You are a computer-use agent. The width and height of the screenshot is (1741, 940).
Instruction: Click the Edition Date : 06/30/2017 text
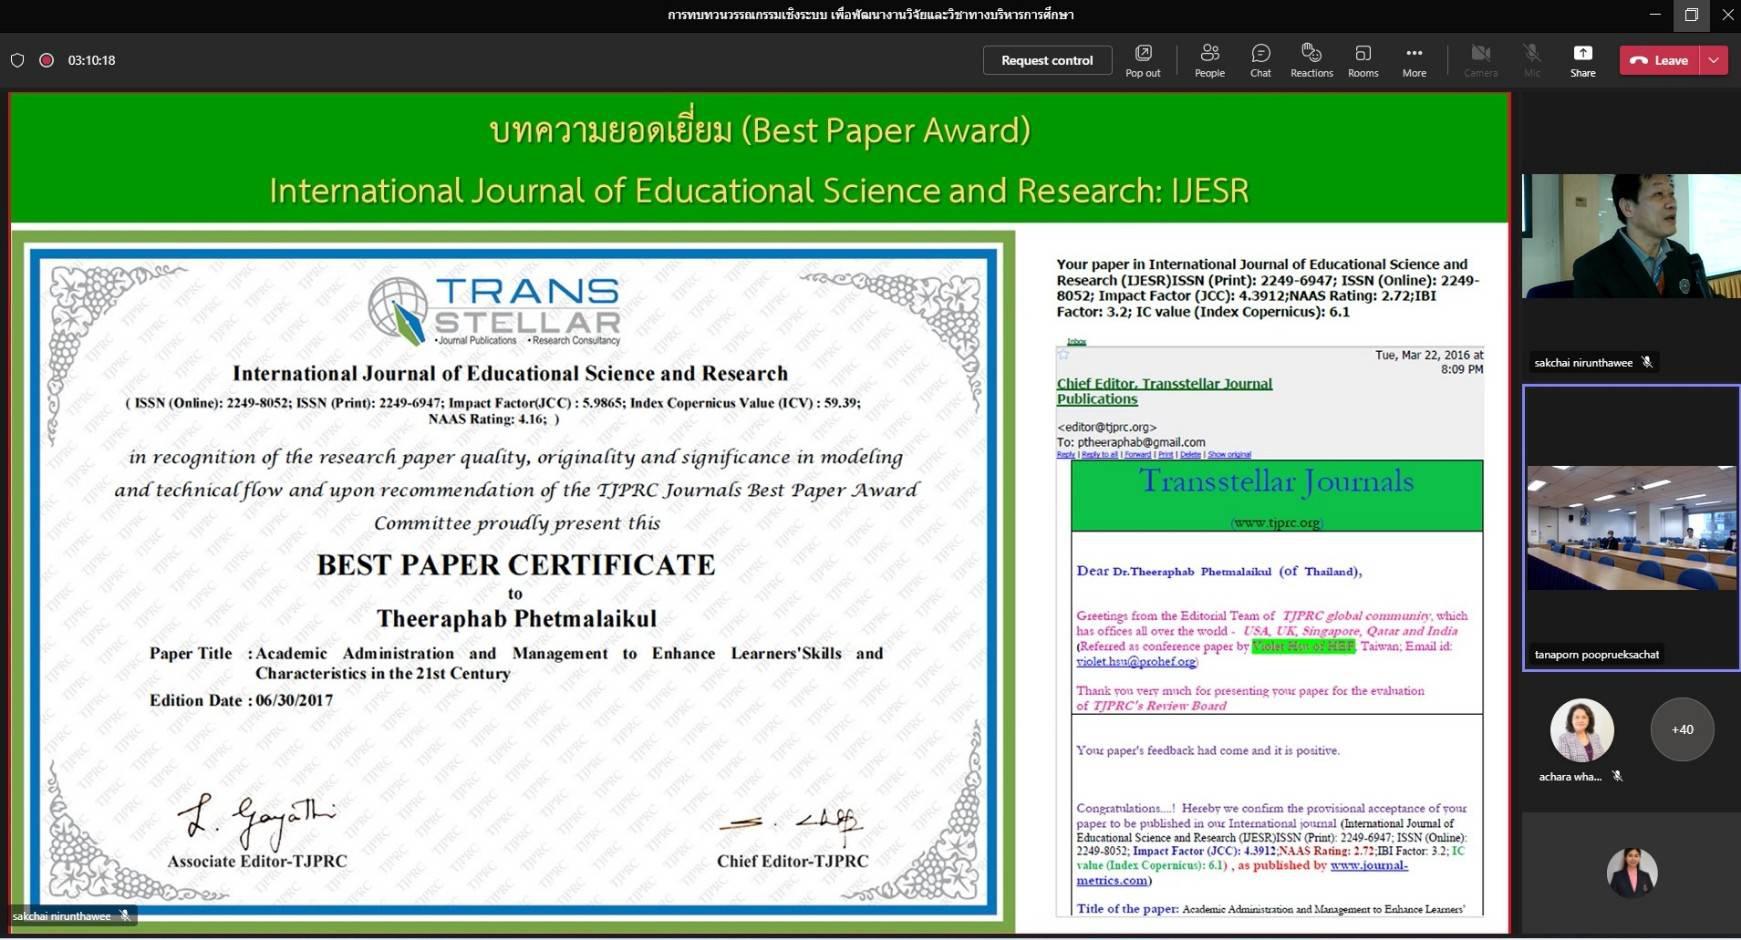click(241, 700)
